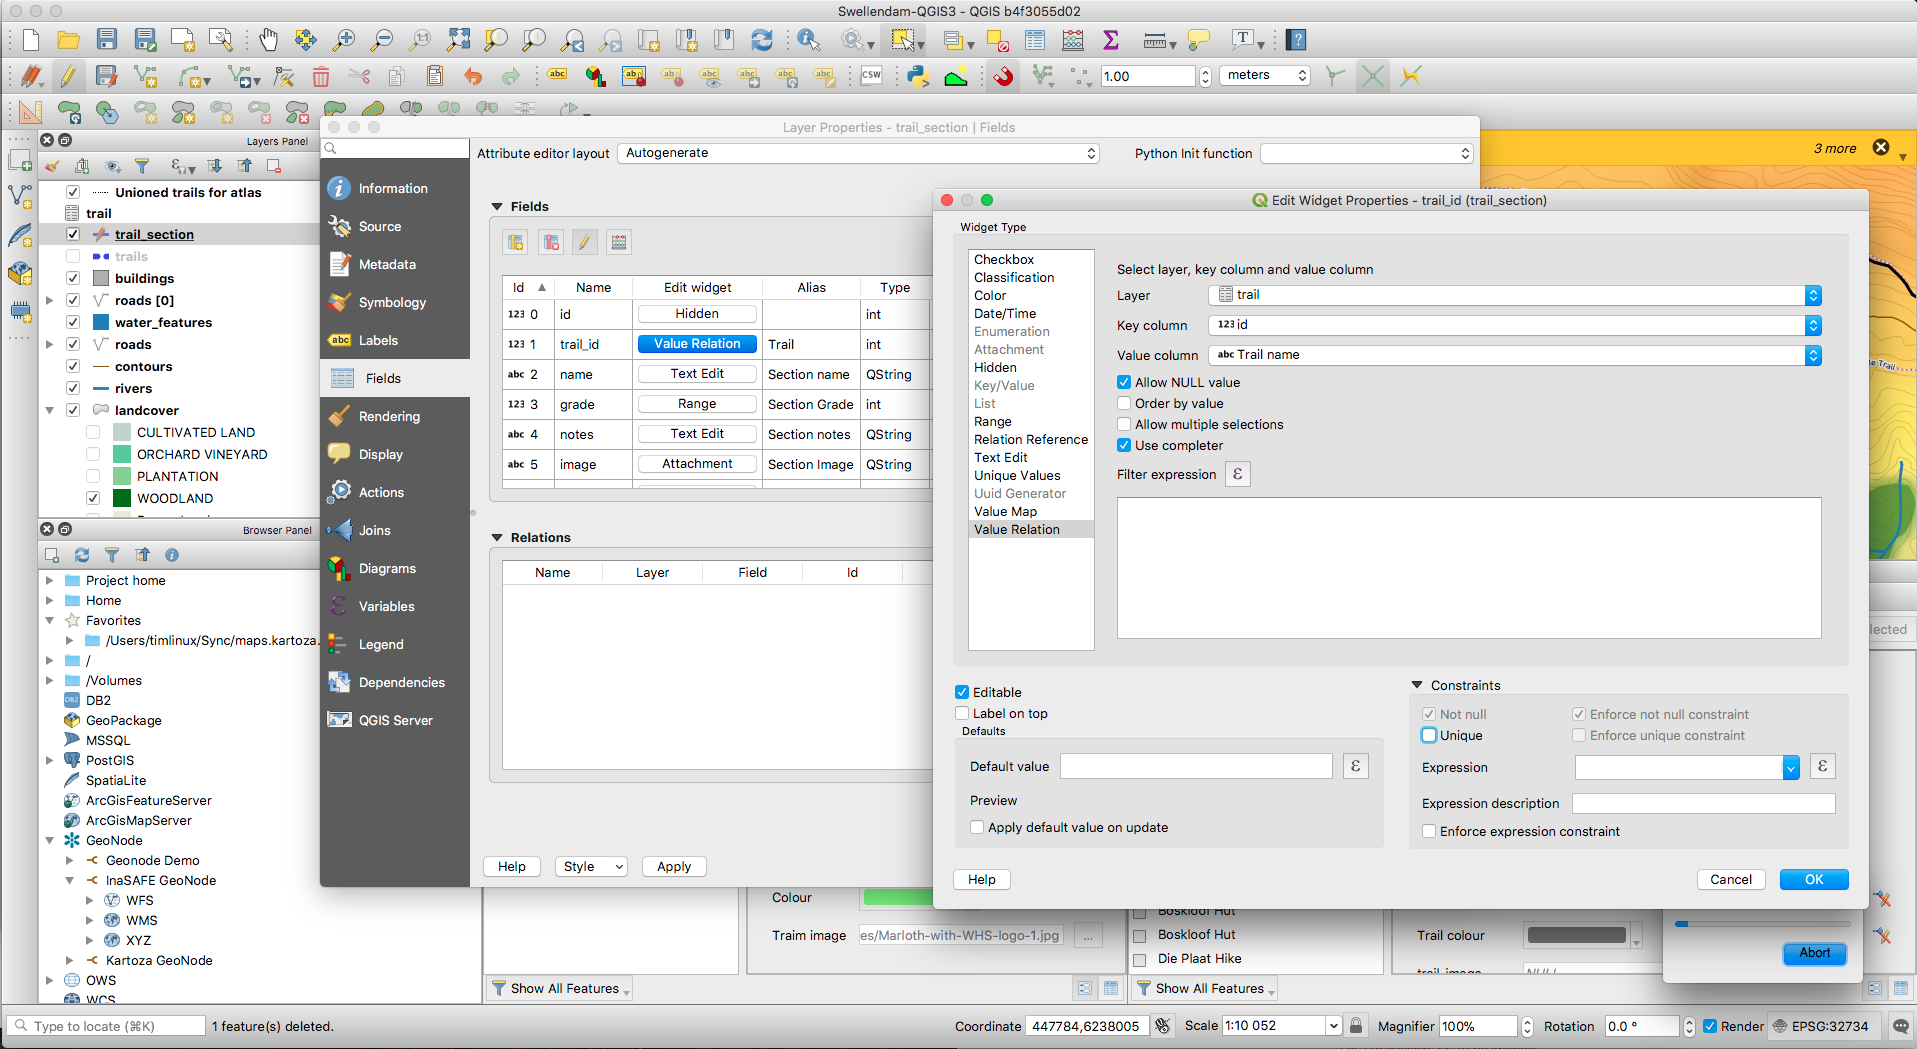
Task: Open the Python console icon
Action: point(918,76)
